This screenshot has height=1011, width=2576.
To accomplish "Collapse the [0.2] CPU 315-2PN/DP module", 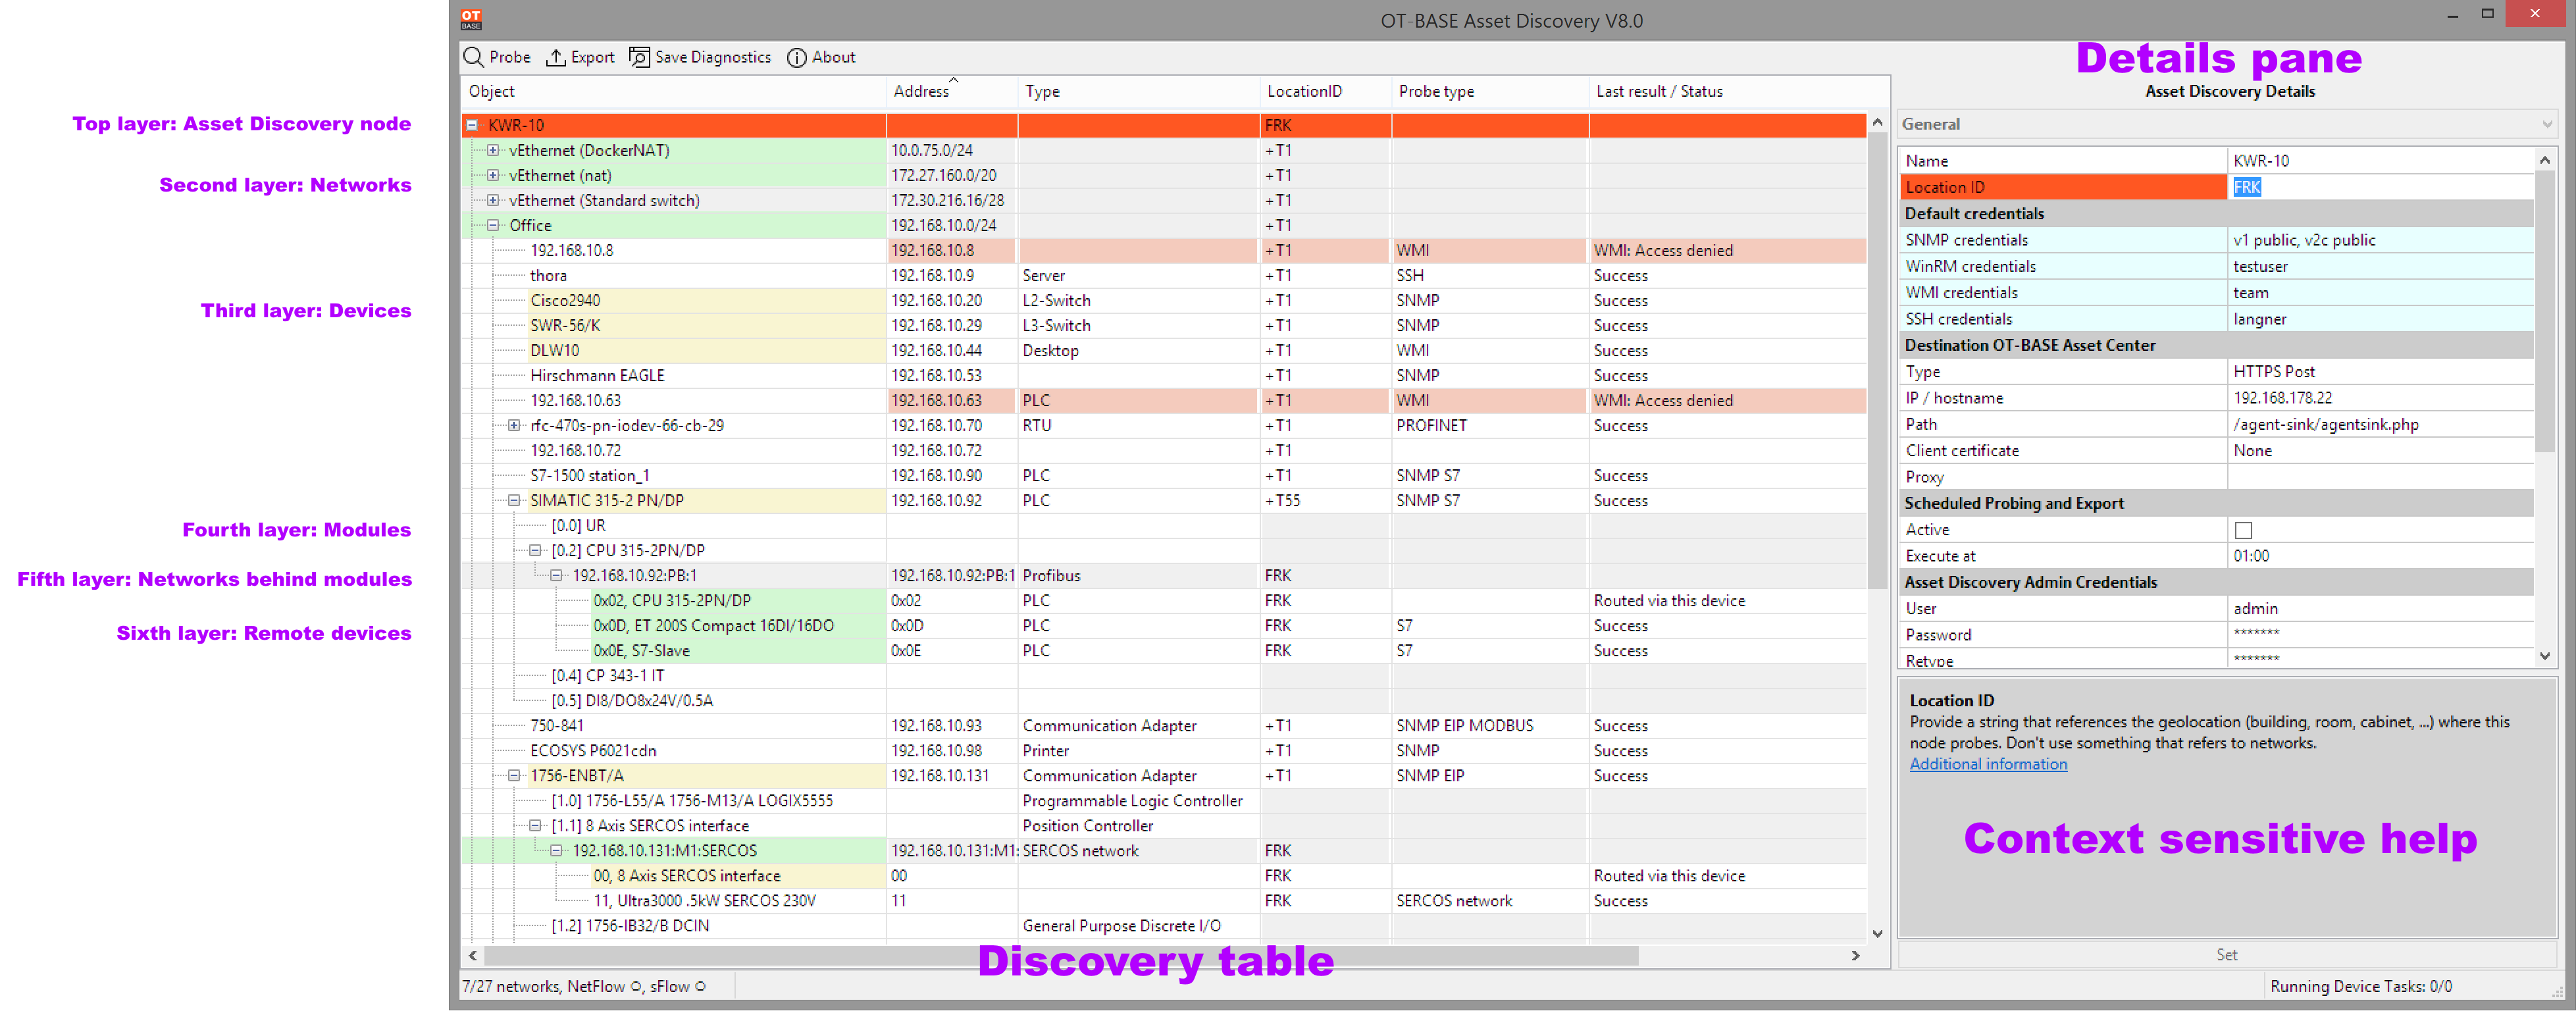I will (x=535, y=550).
